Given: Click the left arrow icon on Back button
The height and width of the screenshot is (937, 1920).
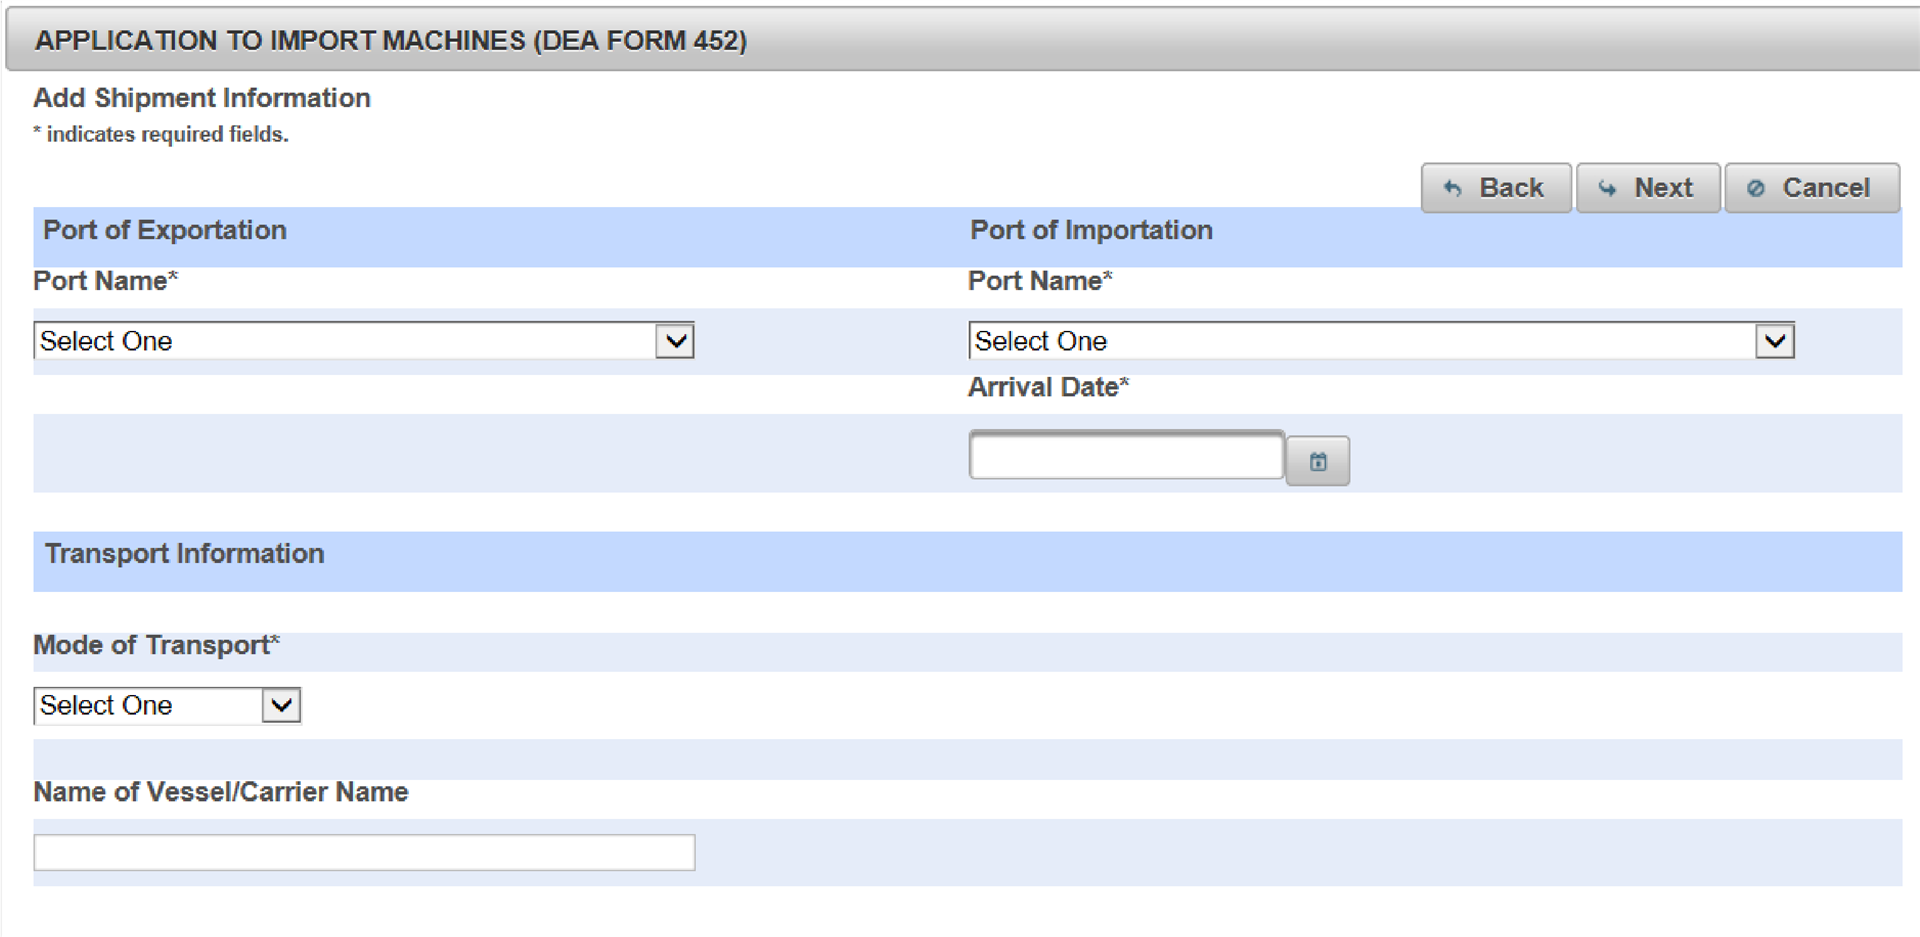Looking at the screenshot, I should [1453, 188].
